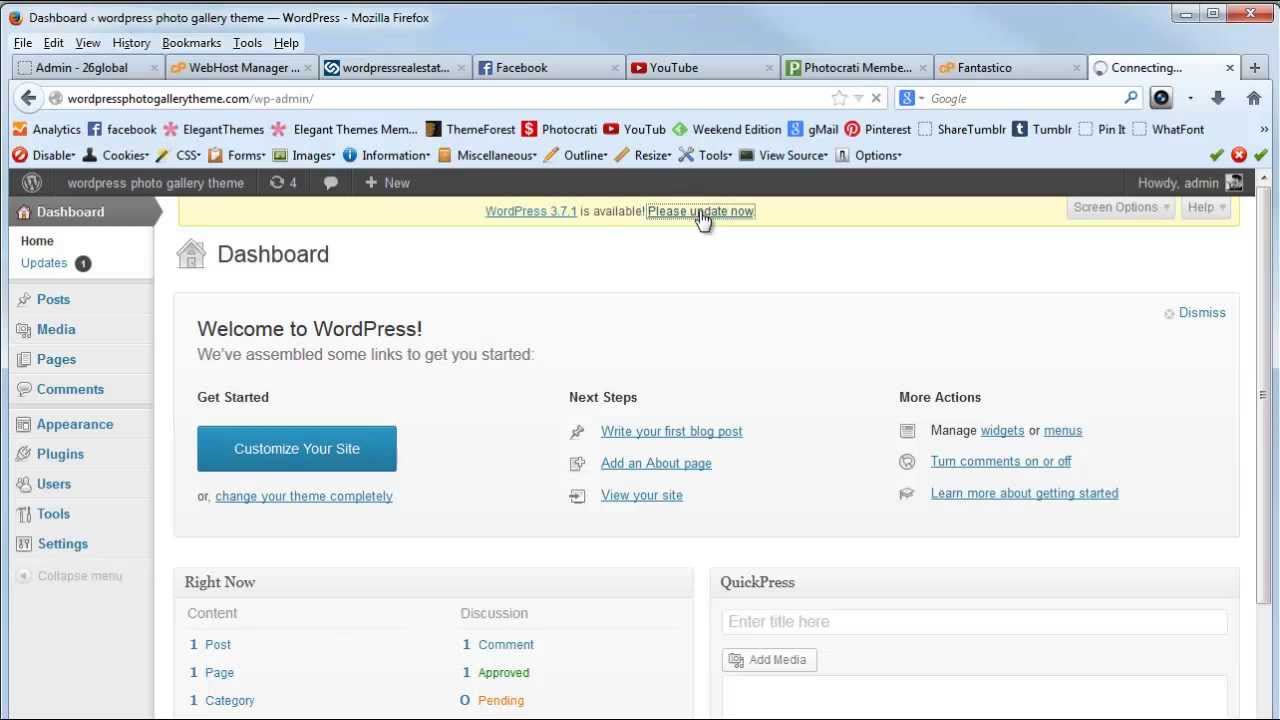The height and width of the screenshot is (720, 1280).
Task: Open the manage widgets link
Action: point(1002,430)
